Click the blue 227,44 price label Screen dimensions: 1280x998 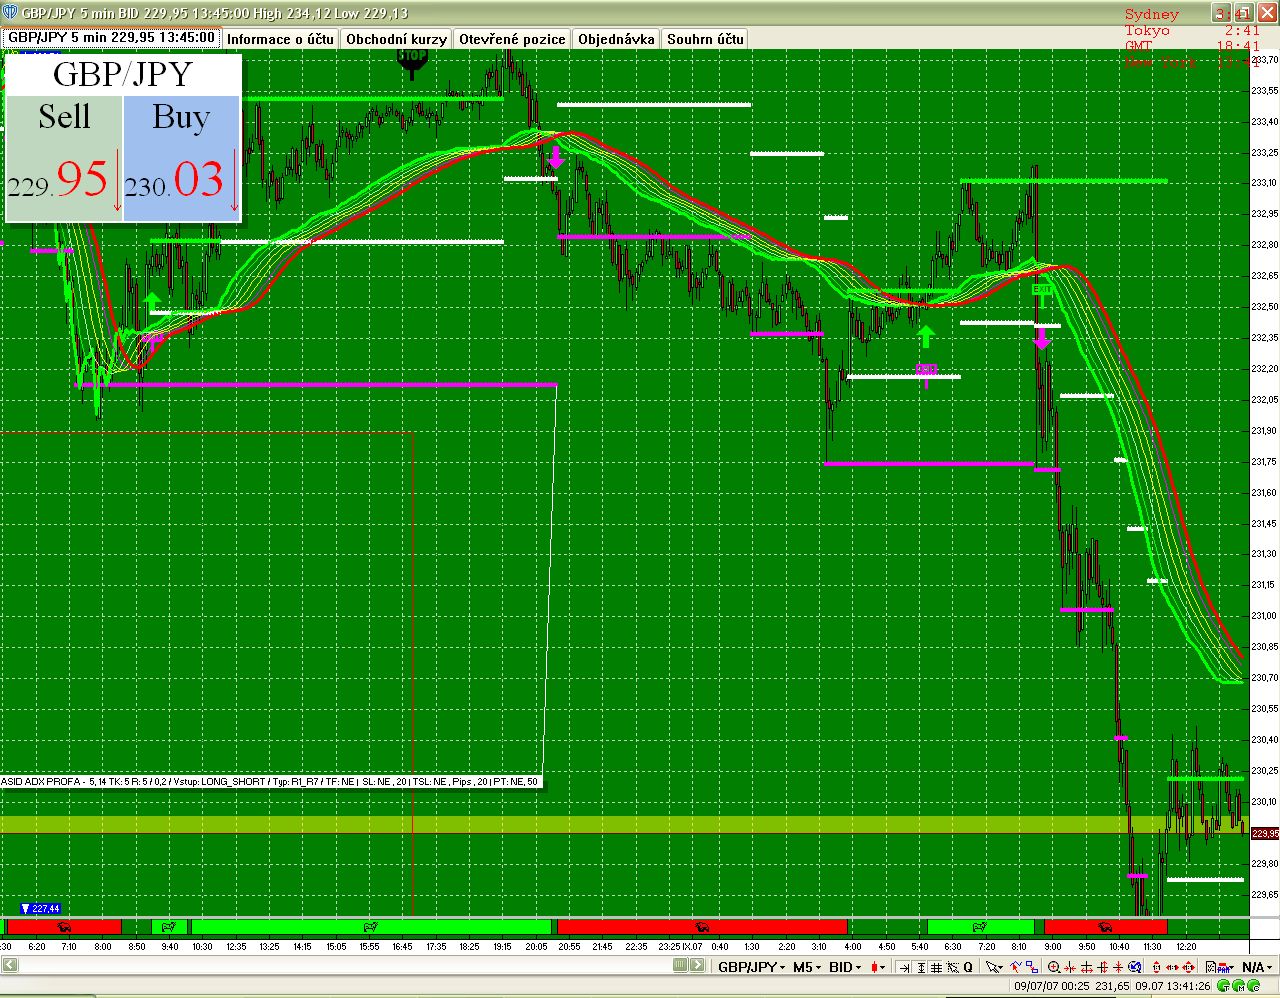point(41,908)
